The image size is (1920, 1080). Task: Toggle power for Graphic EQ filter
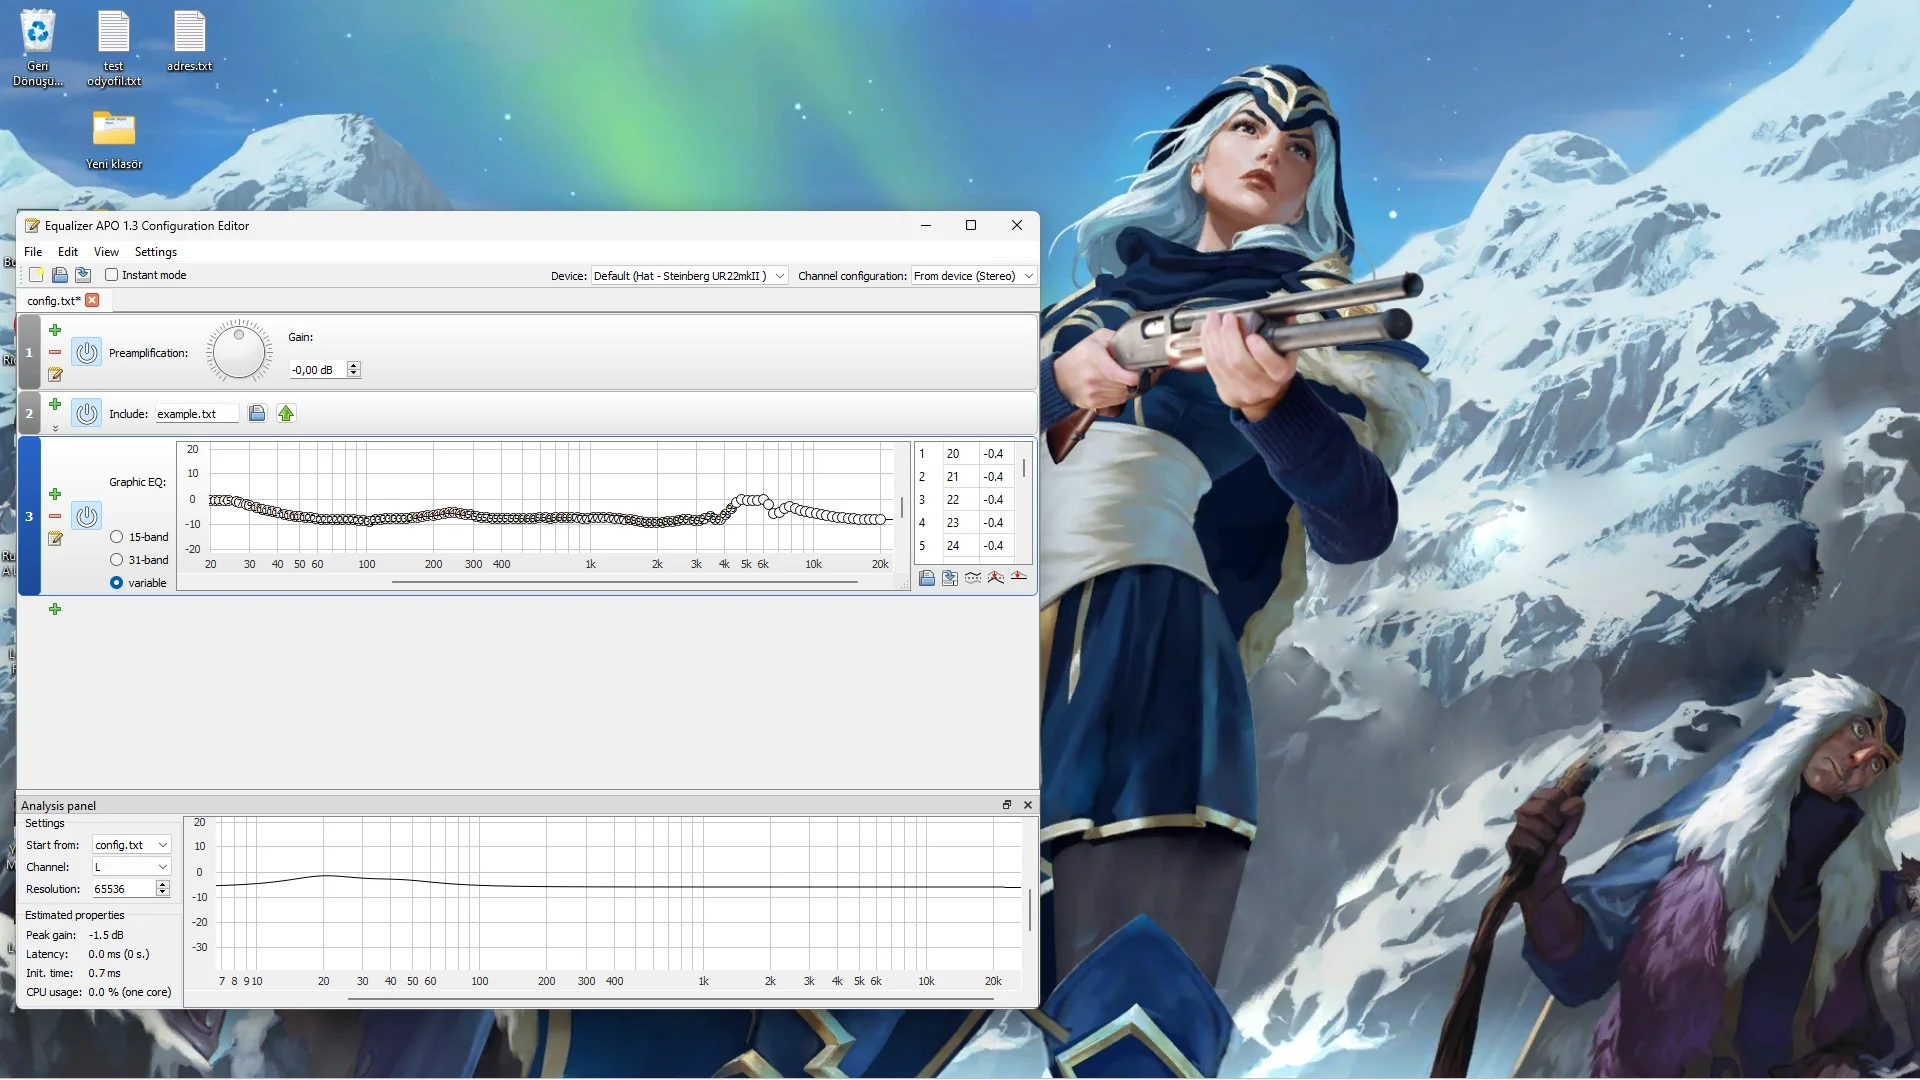87,516
